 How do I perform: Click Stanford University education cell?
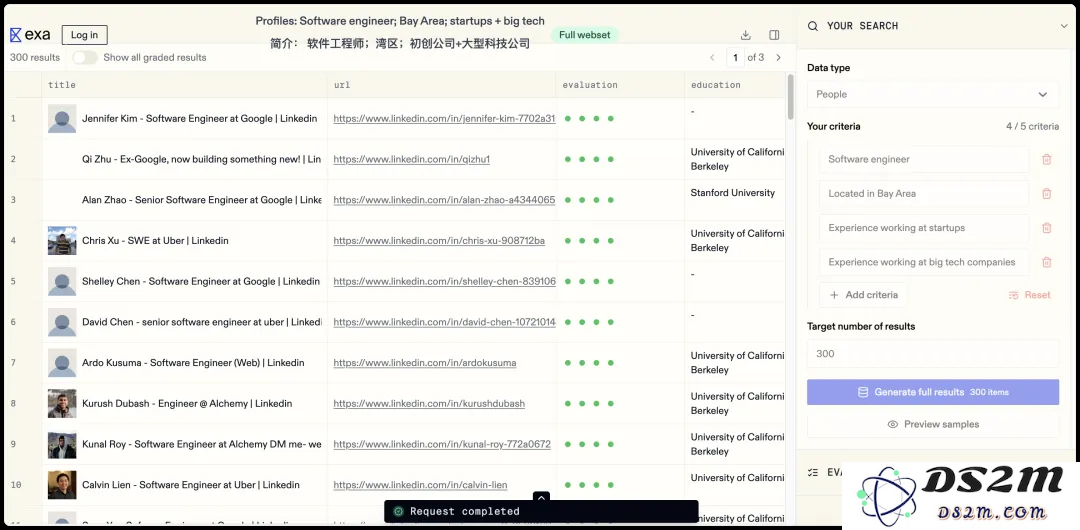(735, 200)
